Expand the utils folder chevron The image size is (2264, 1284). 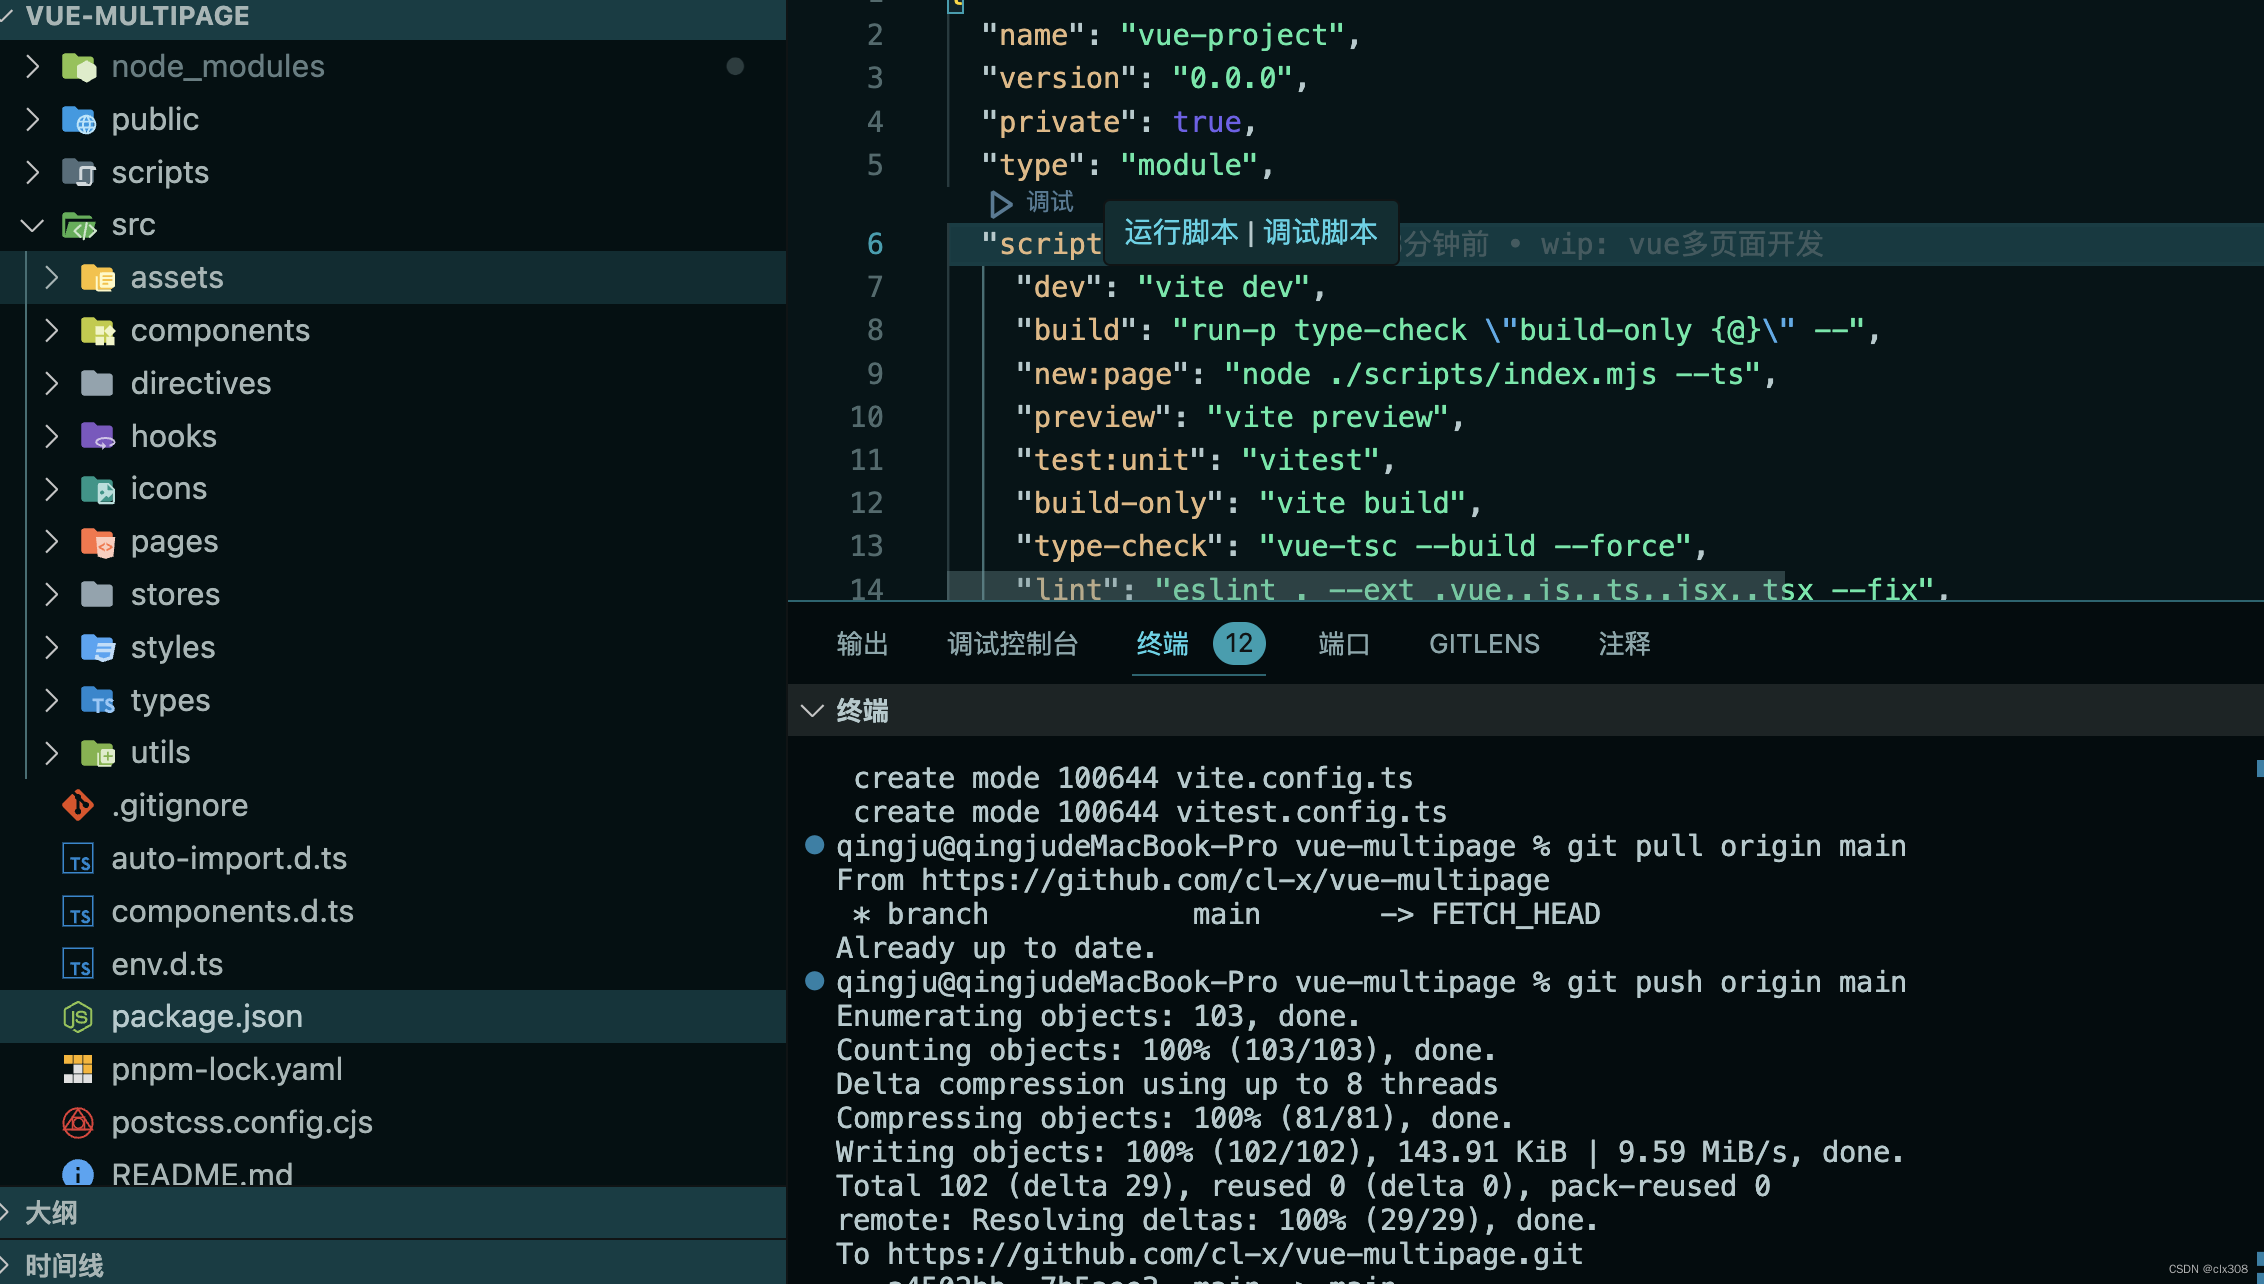click(x=52, y=753)
